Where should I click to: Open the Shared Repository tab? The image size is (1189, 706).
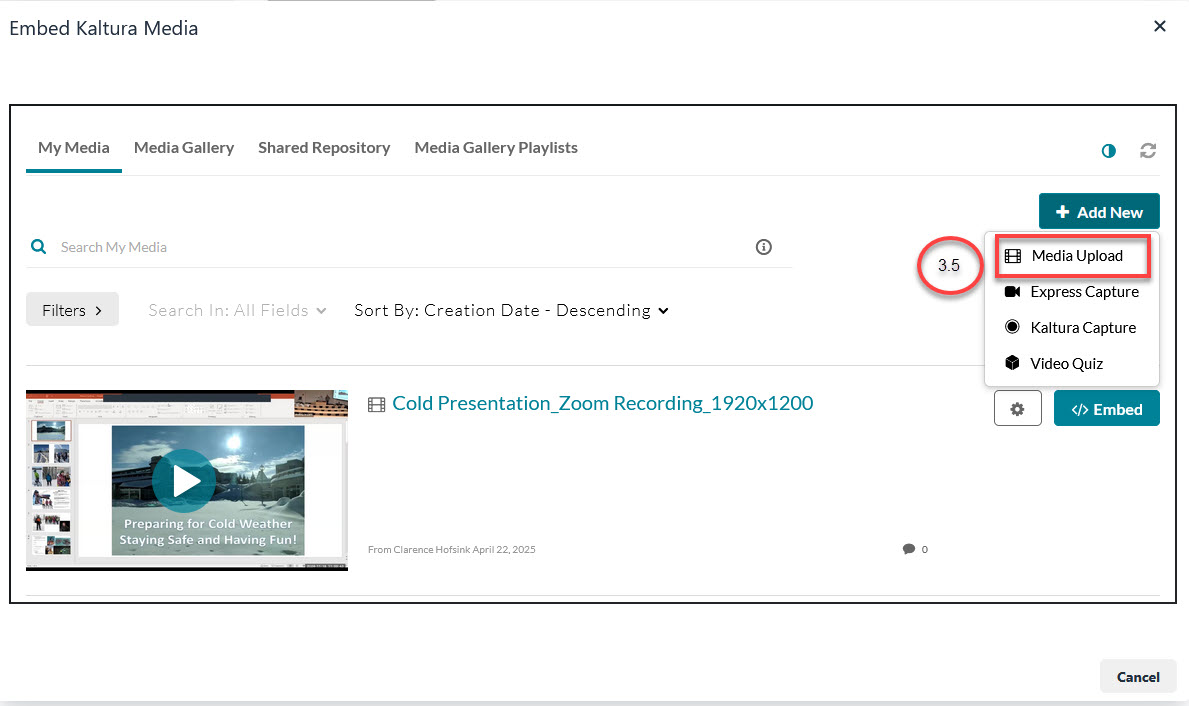[x=324, y=148]
